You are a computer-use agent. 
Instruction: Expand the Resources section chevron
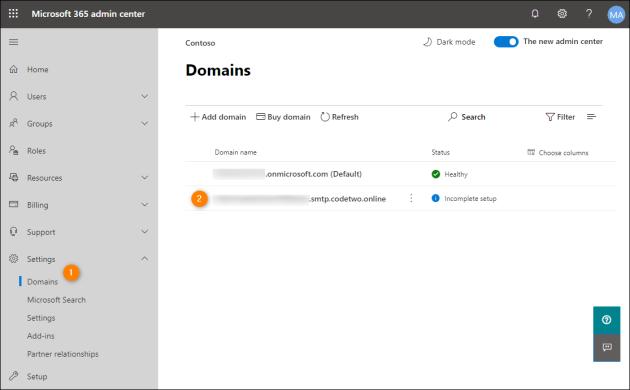(145, 177)
